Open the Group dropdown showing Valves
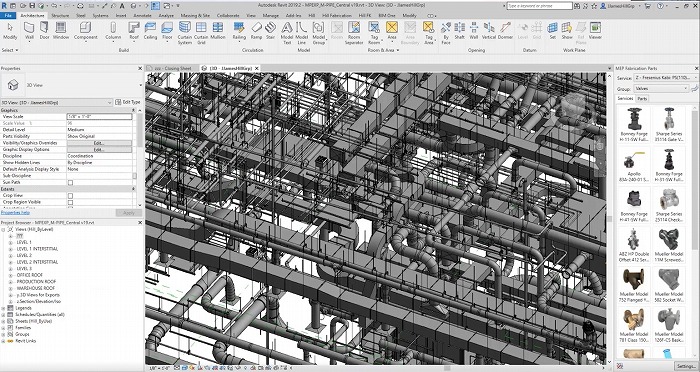Screen dimensions: 700x372 click(662, 88)
